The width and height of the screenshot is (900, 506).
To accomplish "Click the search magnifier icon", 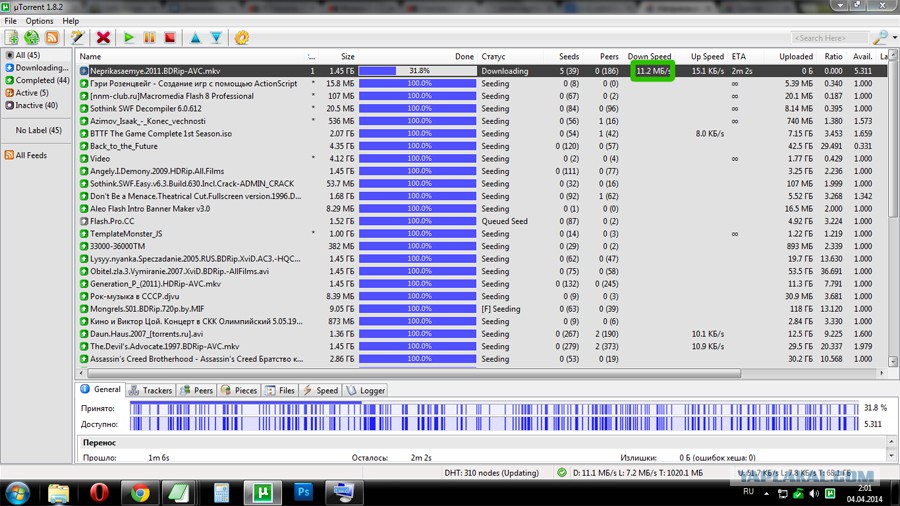I will click(880, 38).
